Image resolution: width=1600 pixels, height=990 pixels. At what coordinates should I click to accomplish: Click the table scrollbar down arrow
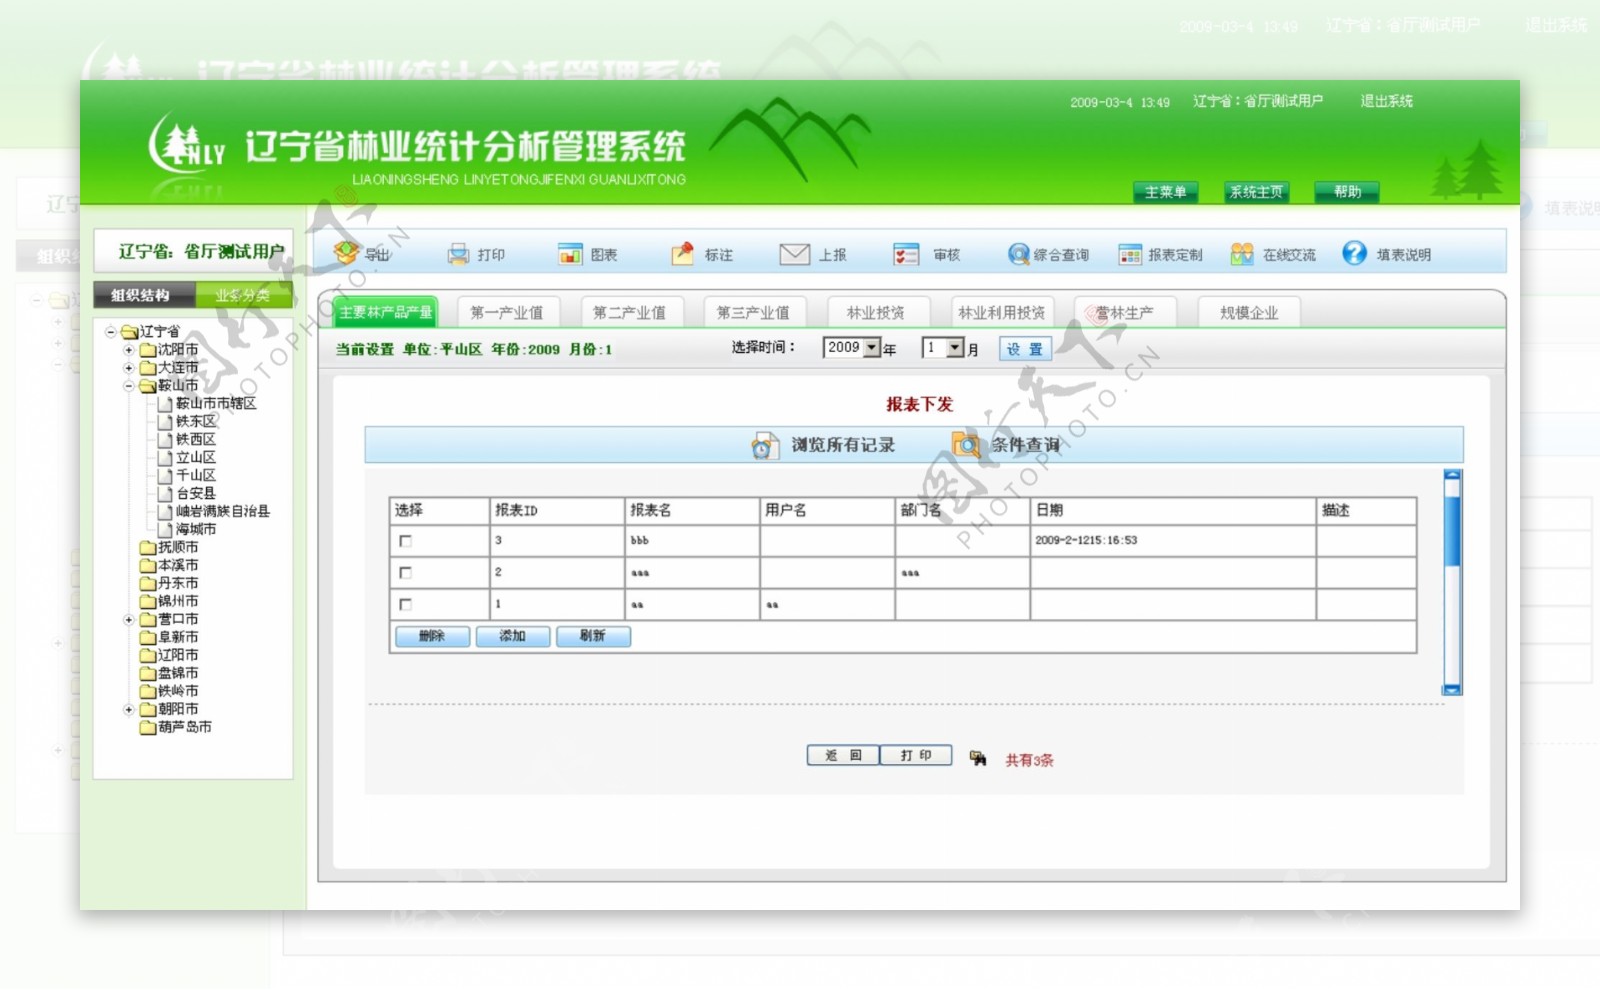point(1453,689)
